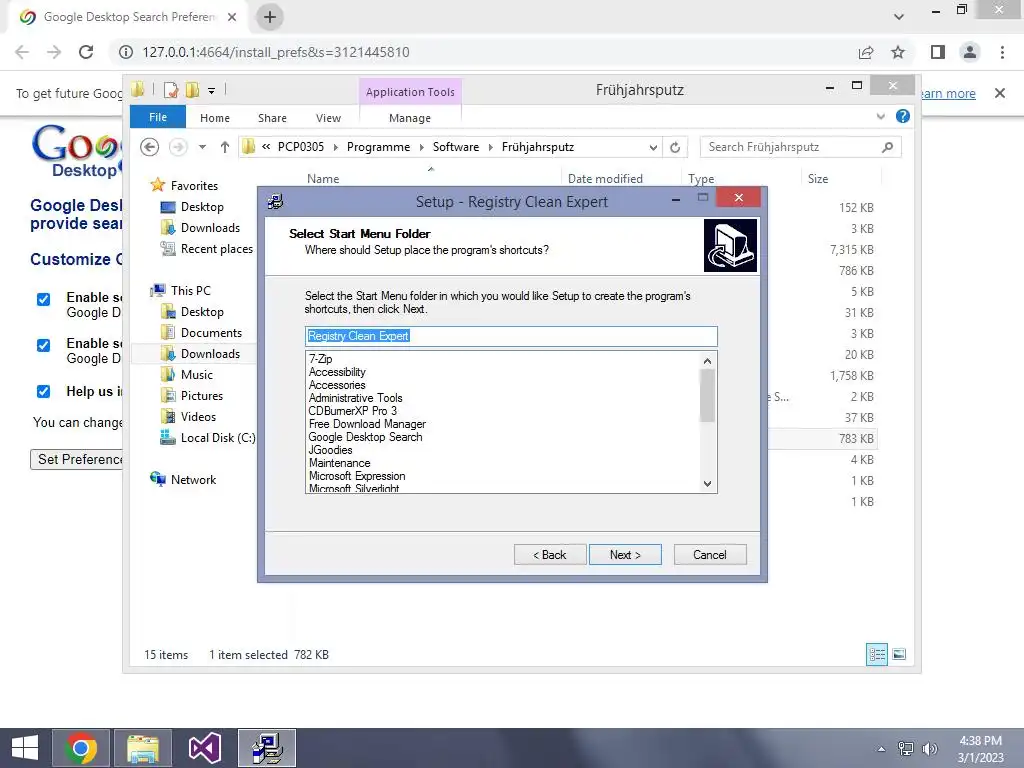Screen dimensions: 1024x768
Task: Click the folder list scroll down arrow
Action: (x=707, y=483)
